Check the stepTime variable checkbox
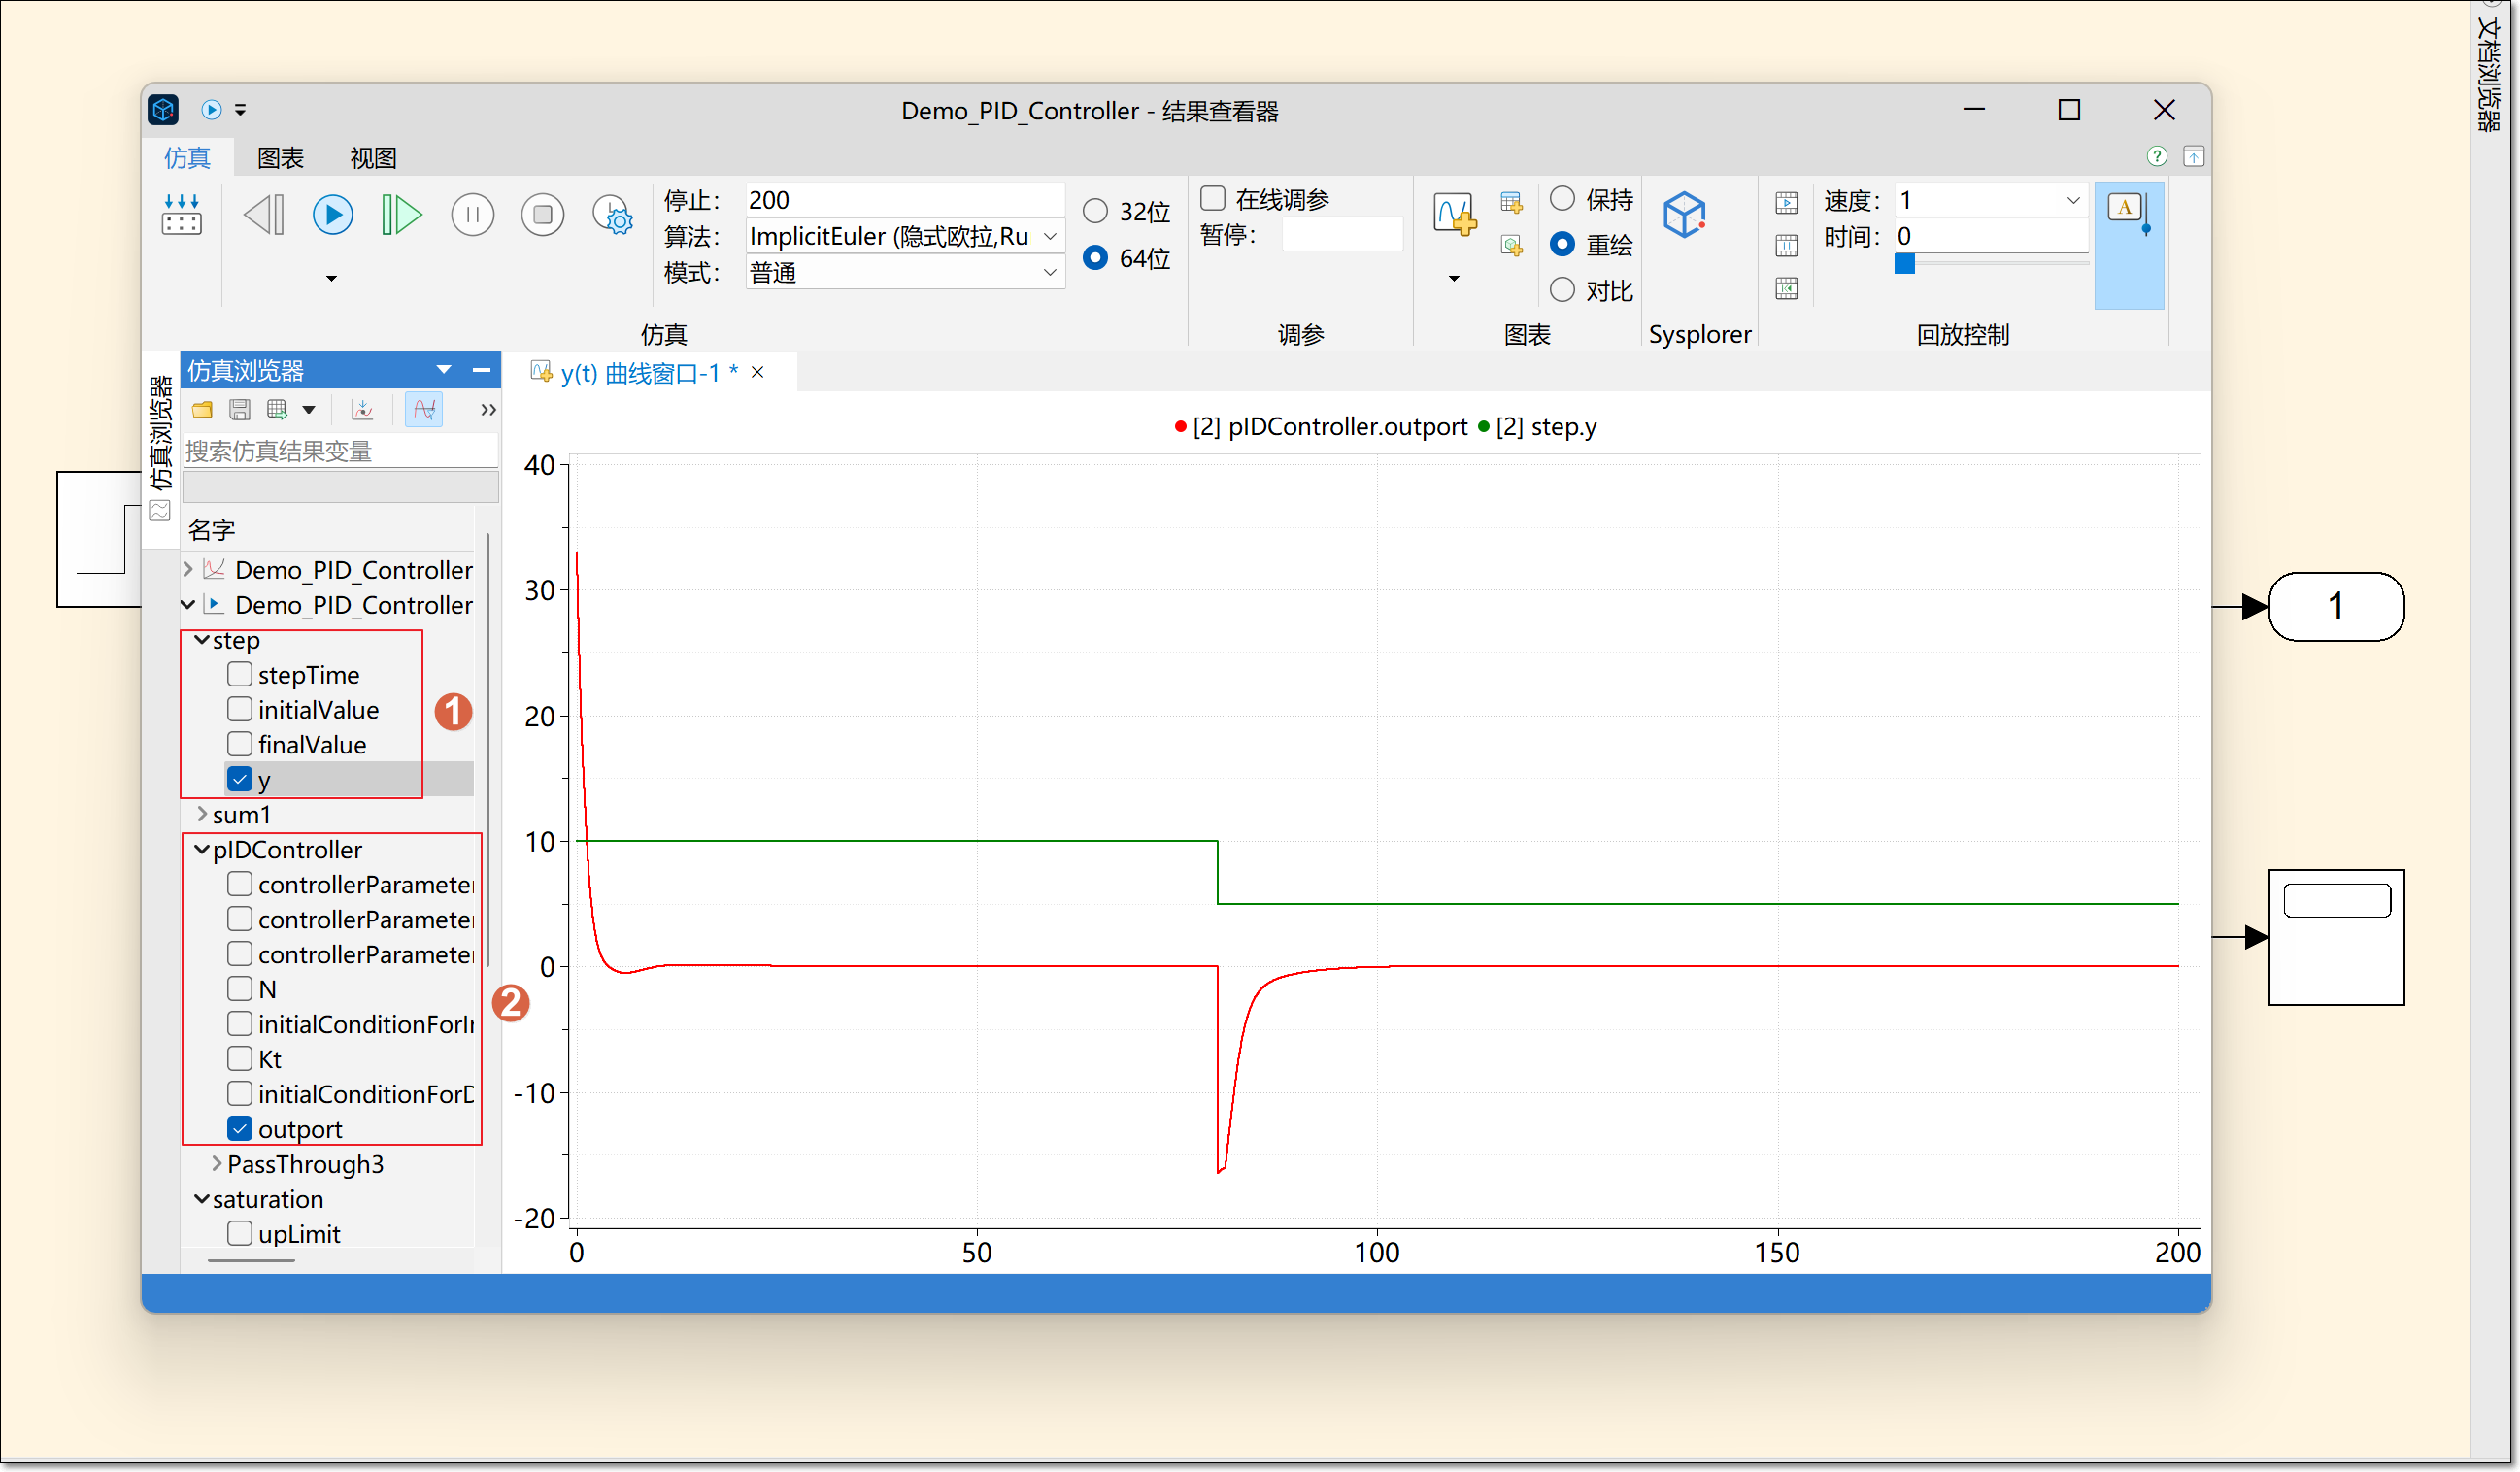 [239, 675]
